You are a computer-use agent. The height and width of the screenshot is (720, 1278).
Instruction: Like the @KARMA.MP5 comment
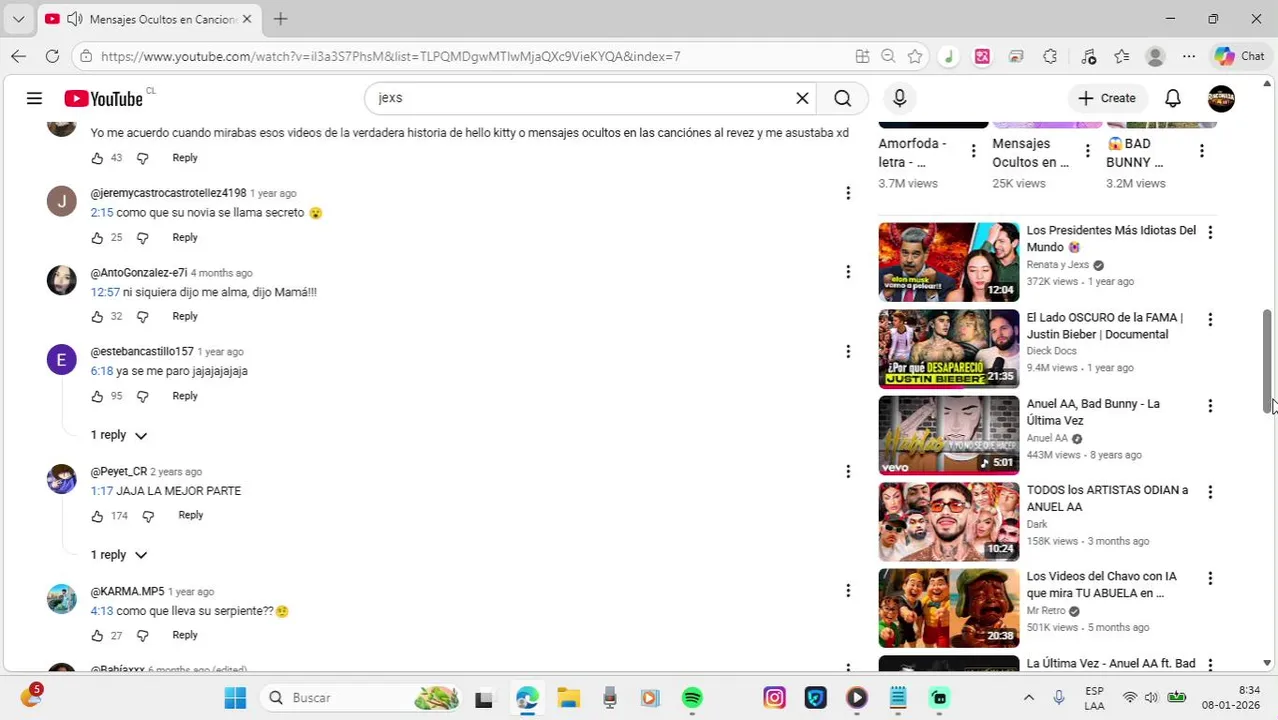pos(97,636)
